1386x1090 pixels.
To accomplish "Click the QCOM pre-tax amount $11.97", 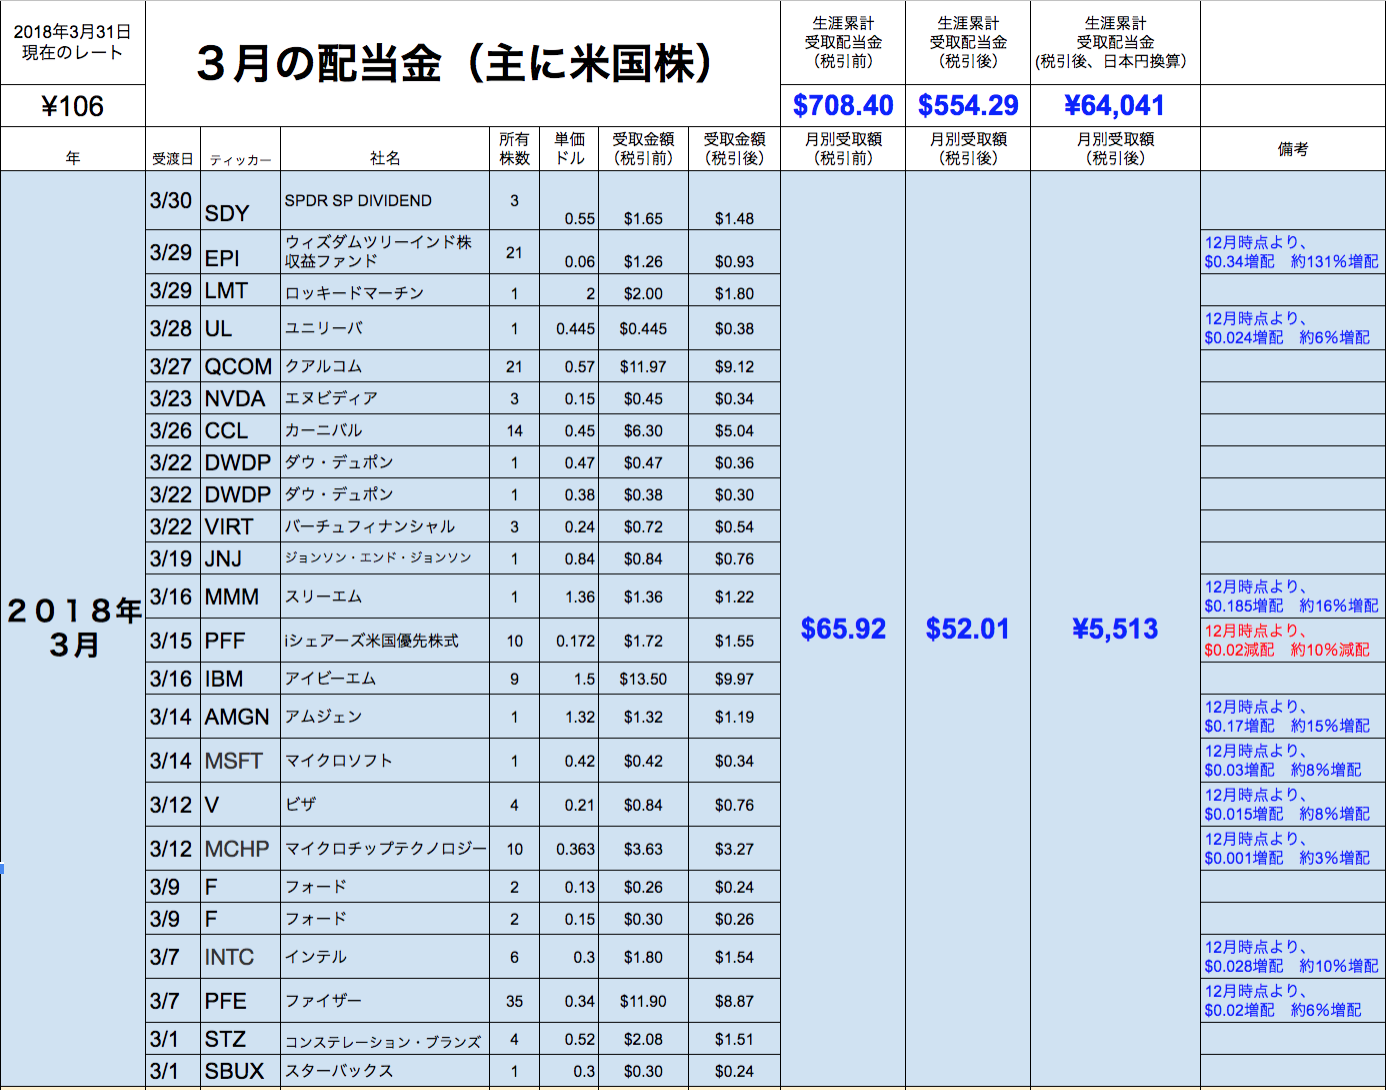I will point(643,367).
